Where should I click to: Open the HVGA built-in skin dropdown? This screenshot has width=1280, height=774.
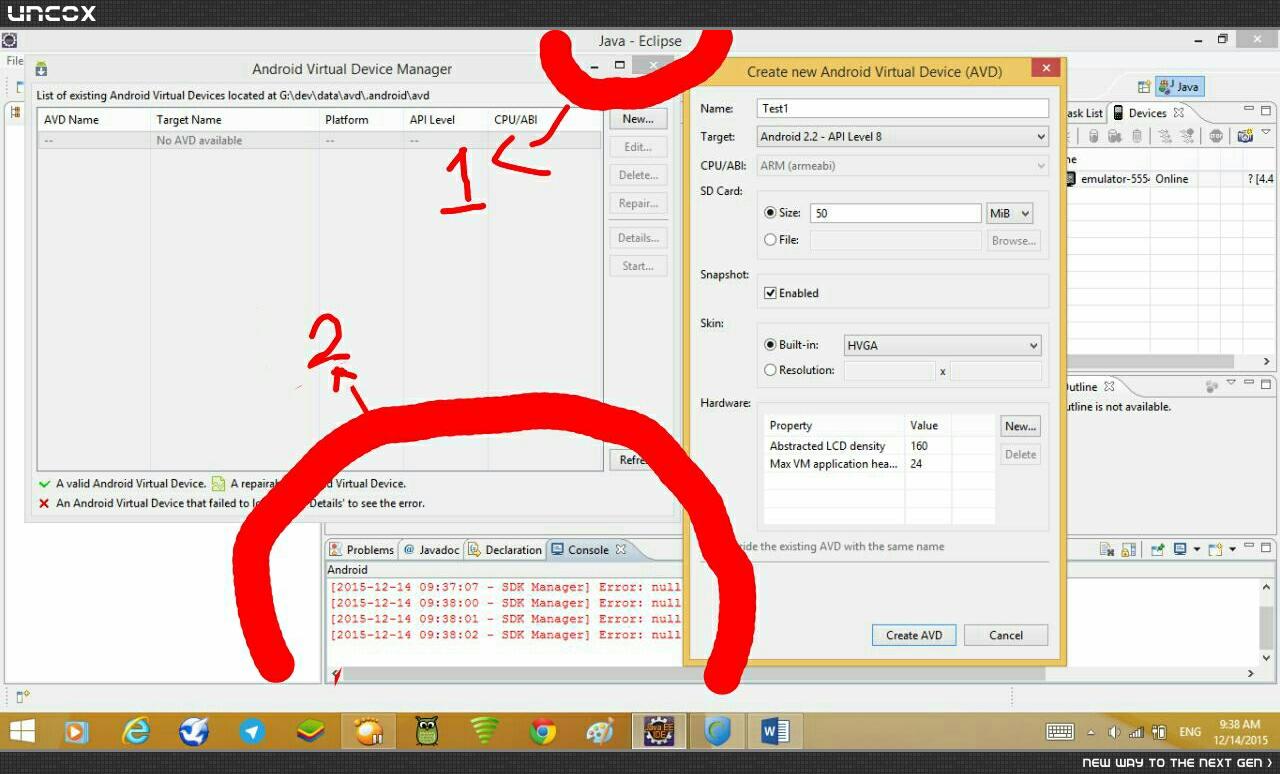942,345
